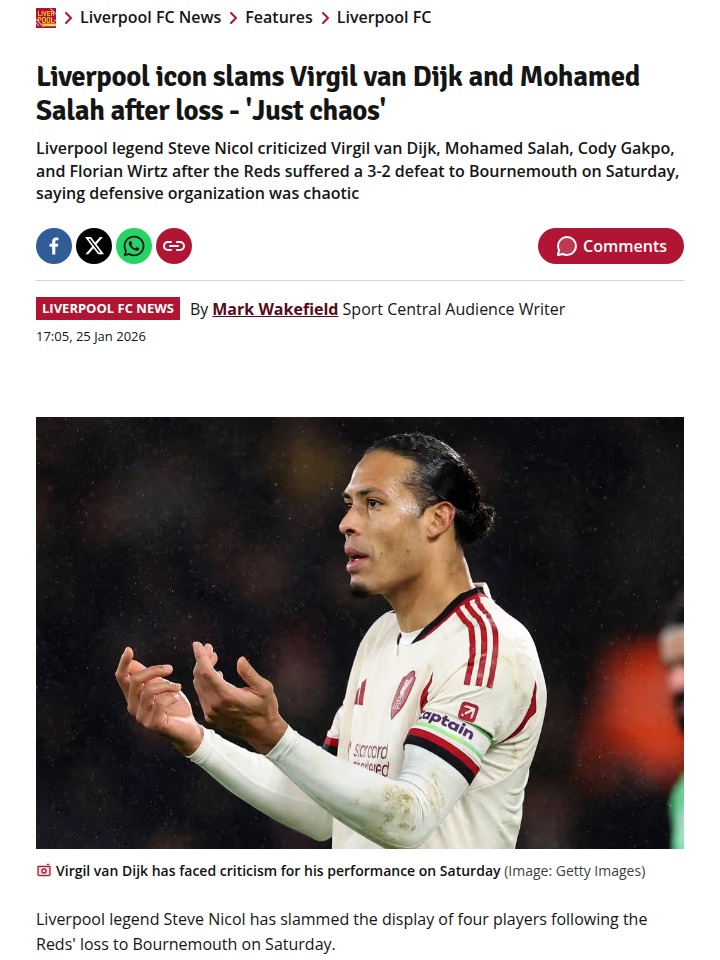Click chevron arrow before Liverpool FC breadcrumb
720x960 pixels.
325,18
